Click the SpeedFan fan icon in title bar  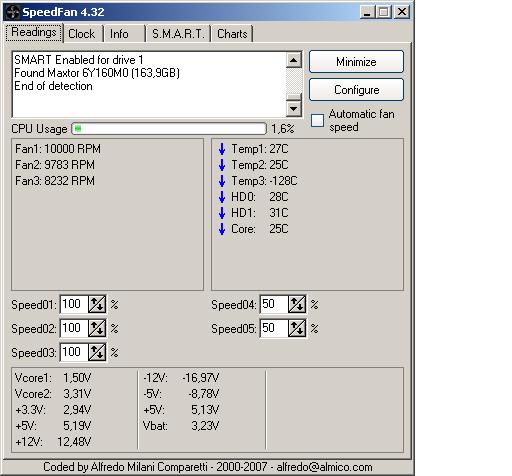click(x=13, y=12)
